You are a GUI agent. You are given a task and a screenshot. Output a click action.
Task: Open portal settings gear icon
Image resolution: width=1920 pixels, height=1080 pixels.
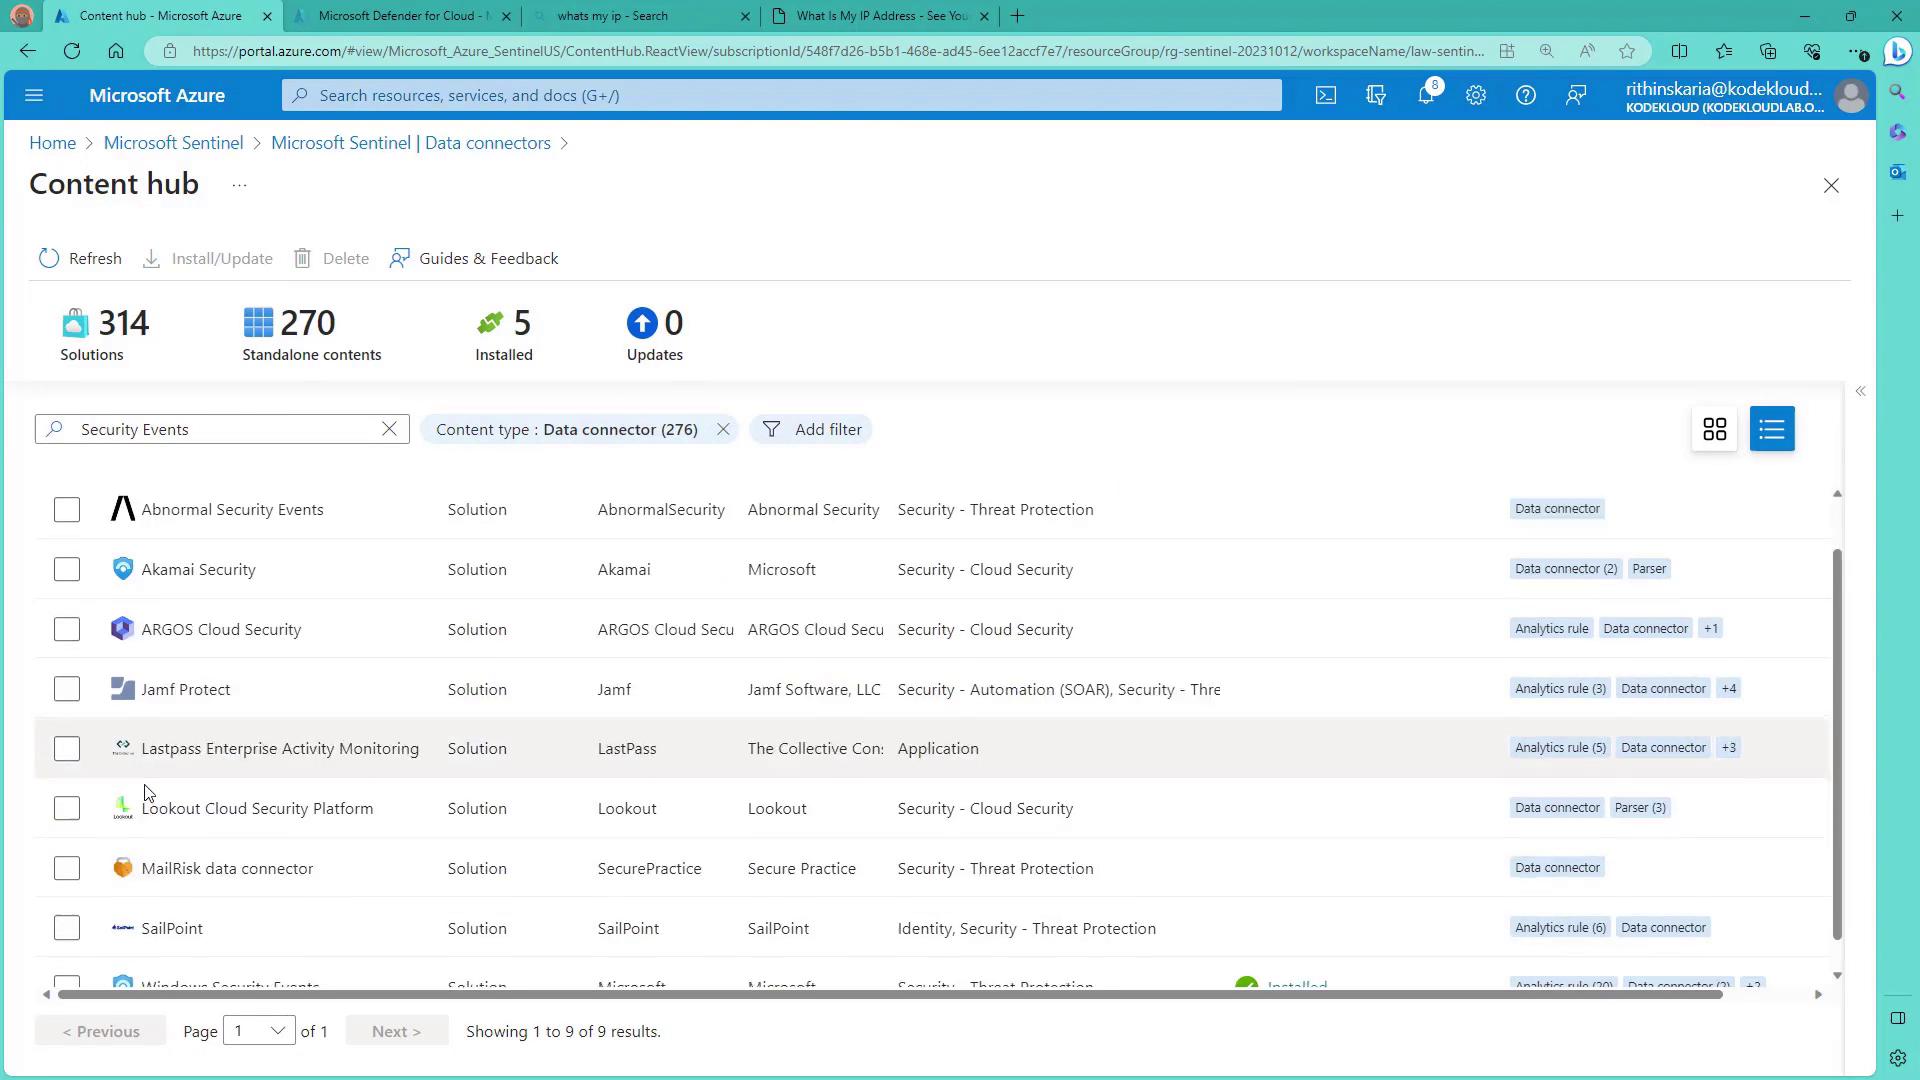tap(1476, 95)
